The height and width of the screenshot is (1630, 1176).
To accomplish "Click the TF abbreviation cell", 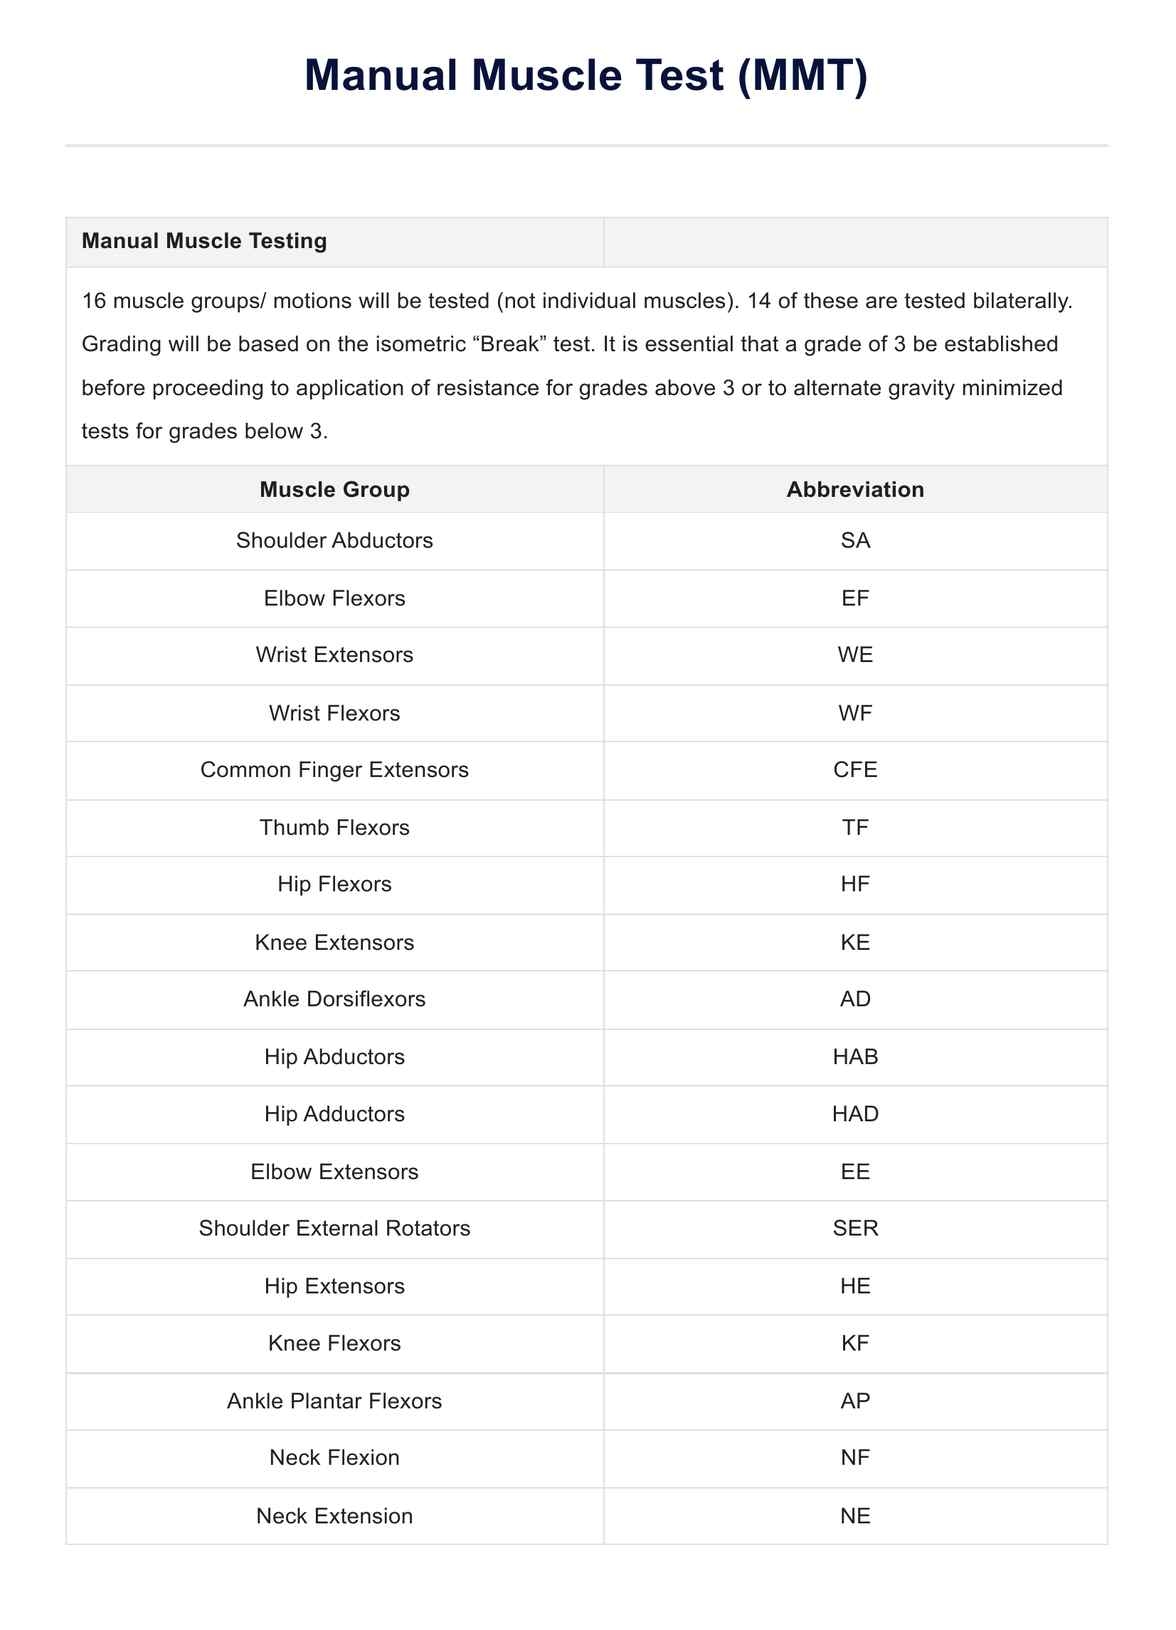I will (855, 827).
